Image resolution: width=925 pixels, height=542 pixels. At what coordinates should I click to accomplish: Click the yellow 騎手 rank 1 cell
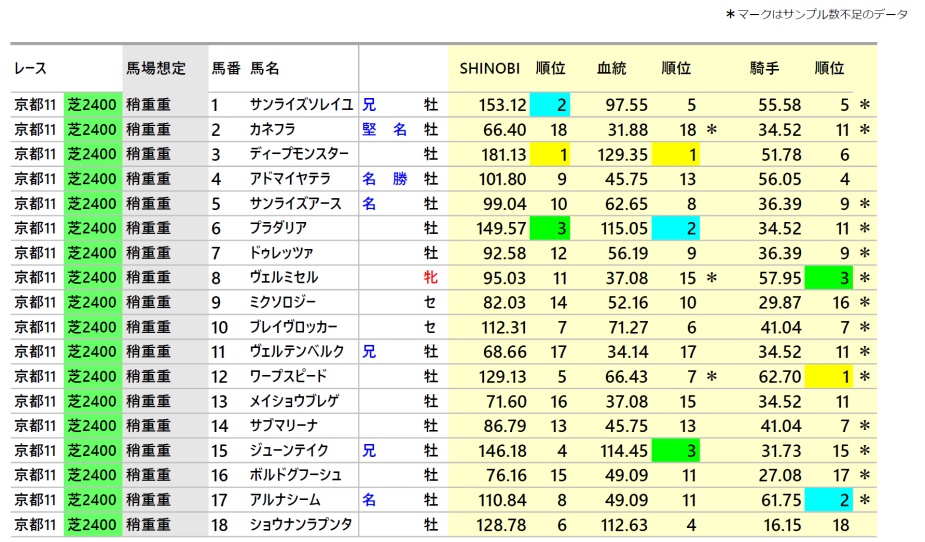click(833, 376)
